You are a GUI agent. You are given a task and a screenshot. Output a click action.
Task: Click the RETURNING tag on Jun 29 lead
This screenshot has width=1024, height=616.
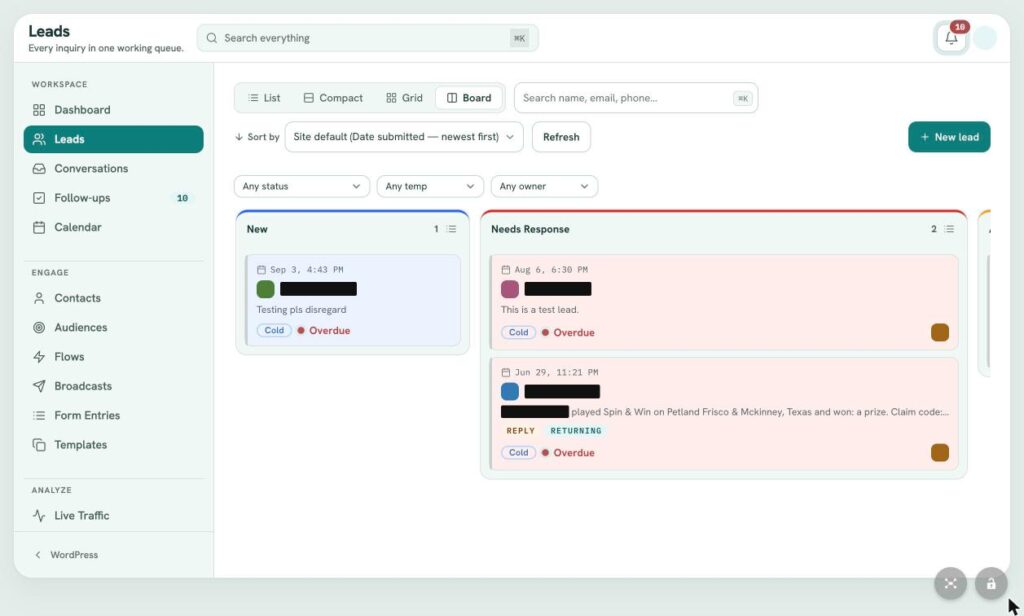(575, 430)
